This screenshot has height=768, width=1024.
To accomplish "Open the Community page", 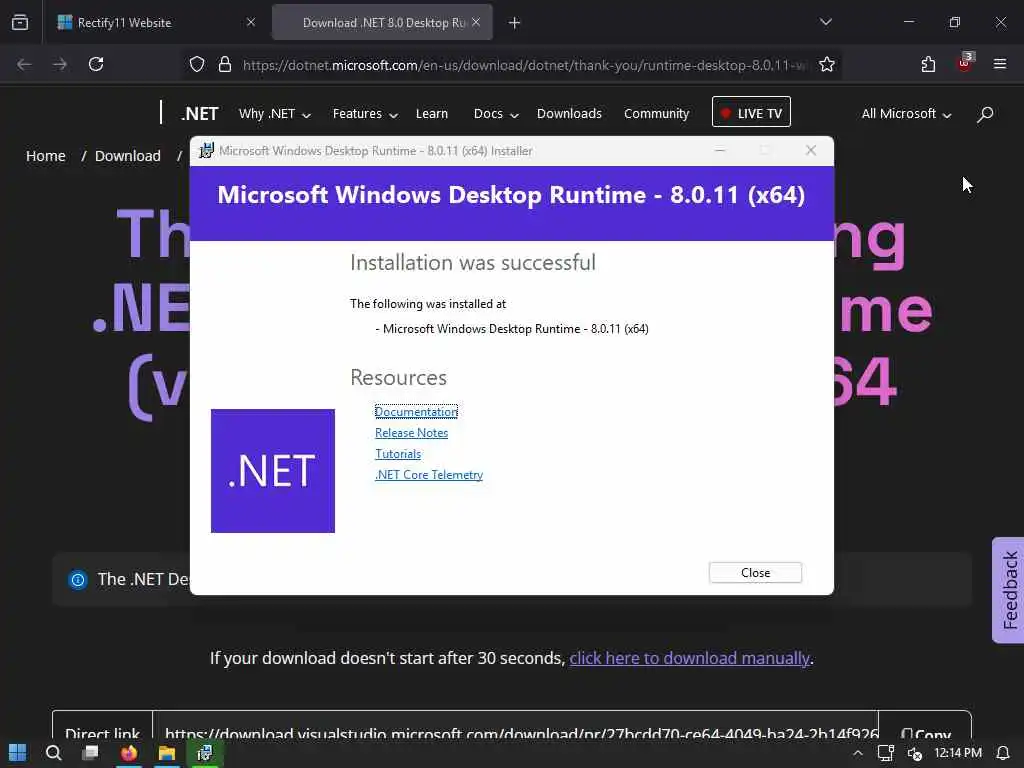I will (656, 114).
